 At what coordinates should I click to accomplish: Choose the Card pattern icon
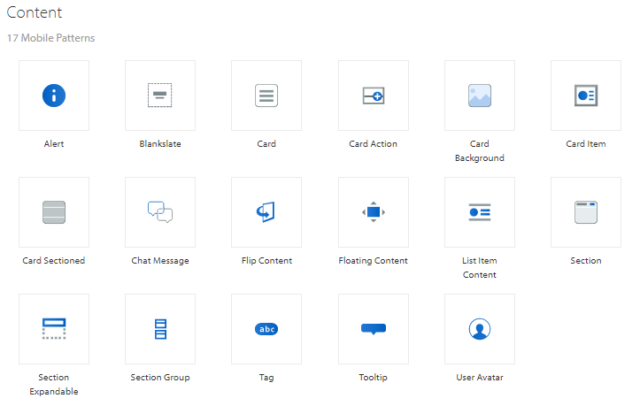267,95
